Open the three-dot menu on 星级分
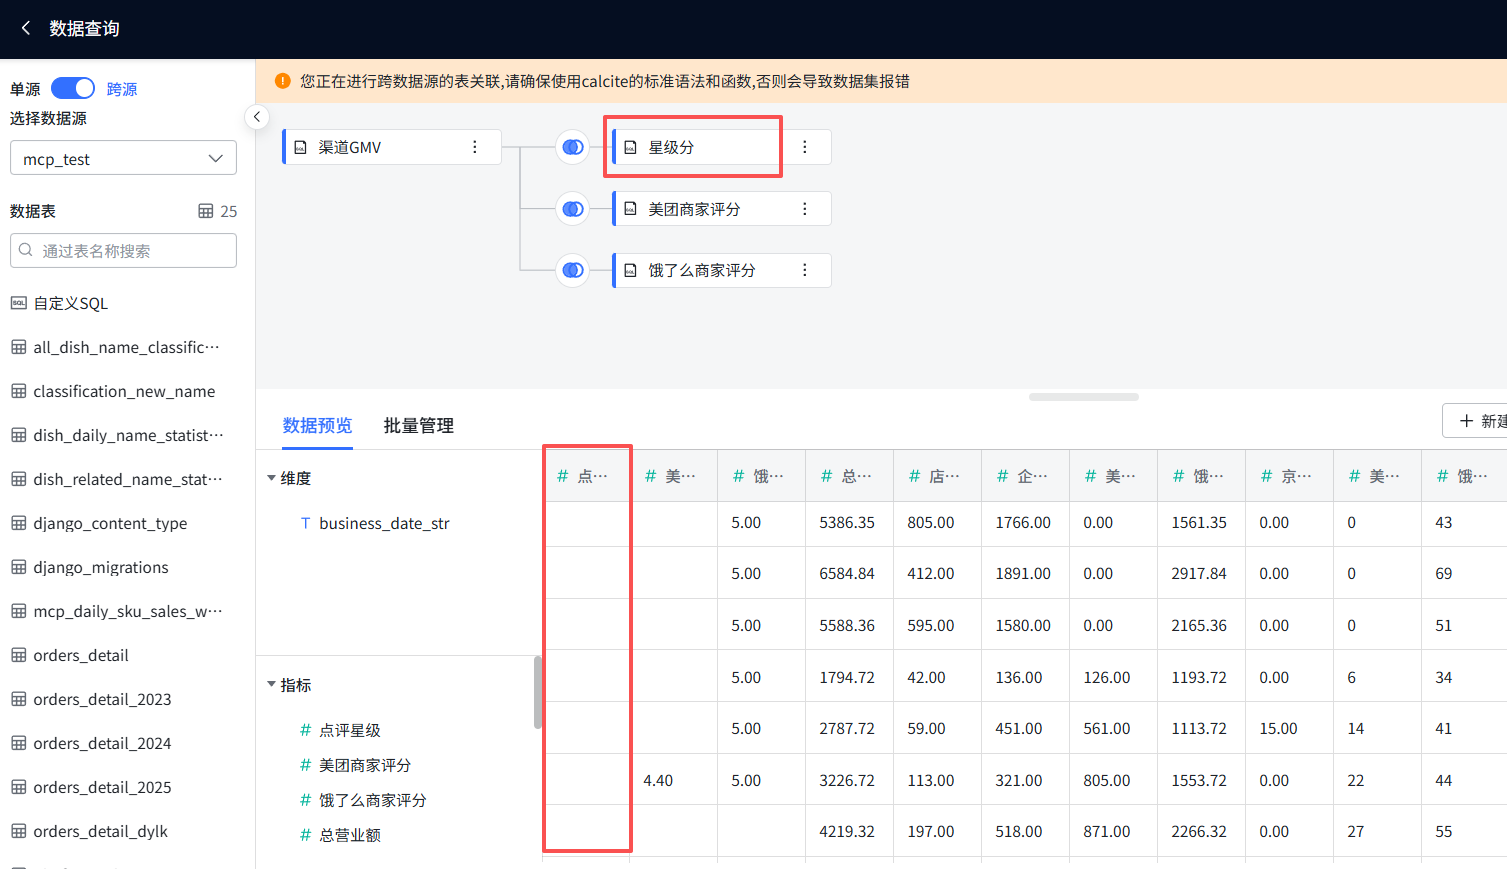This screenshot has height=869, width=1507. coord(805,147)
